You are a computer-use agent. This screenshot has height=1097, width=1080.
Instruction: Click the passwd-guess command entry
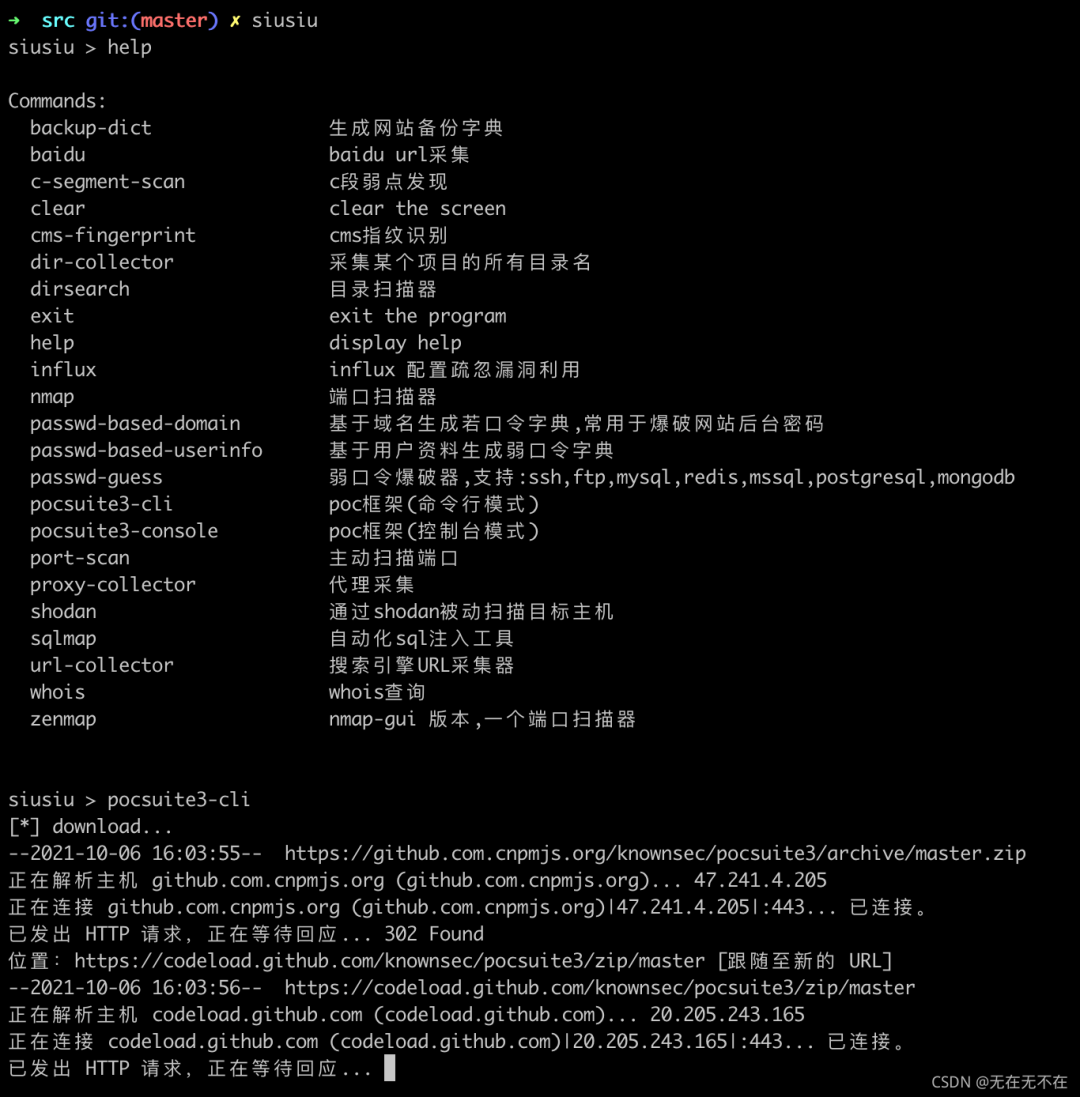[96, 477]
